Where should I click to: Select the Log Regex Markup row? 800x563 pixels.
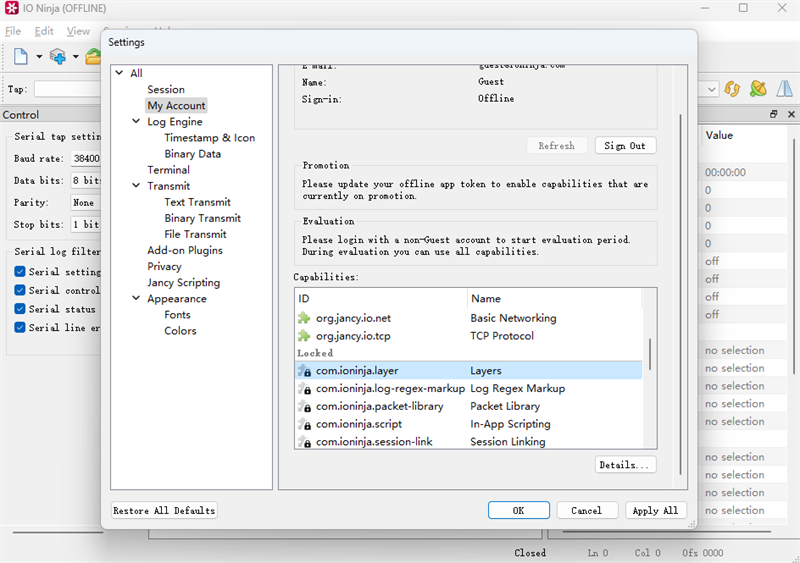tap(468, 388)
